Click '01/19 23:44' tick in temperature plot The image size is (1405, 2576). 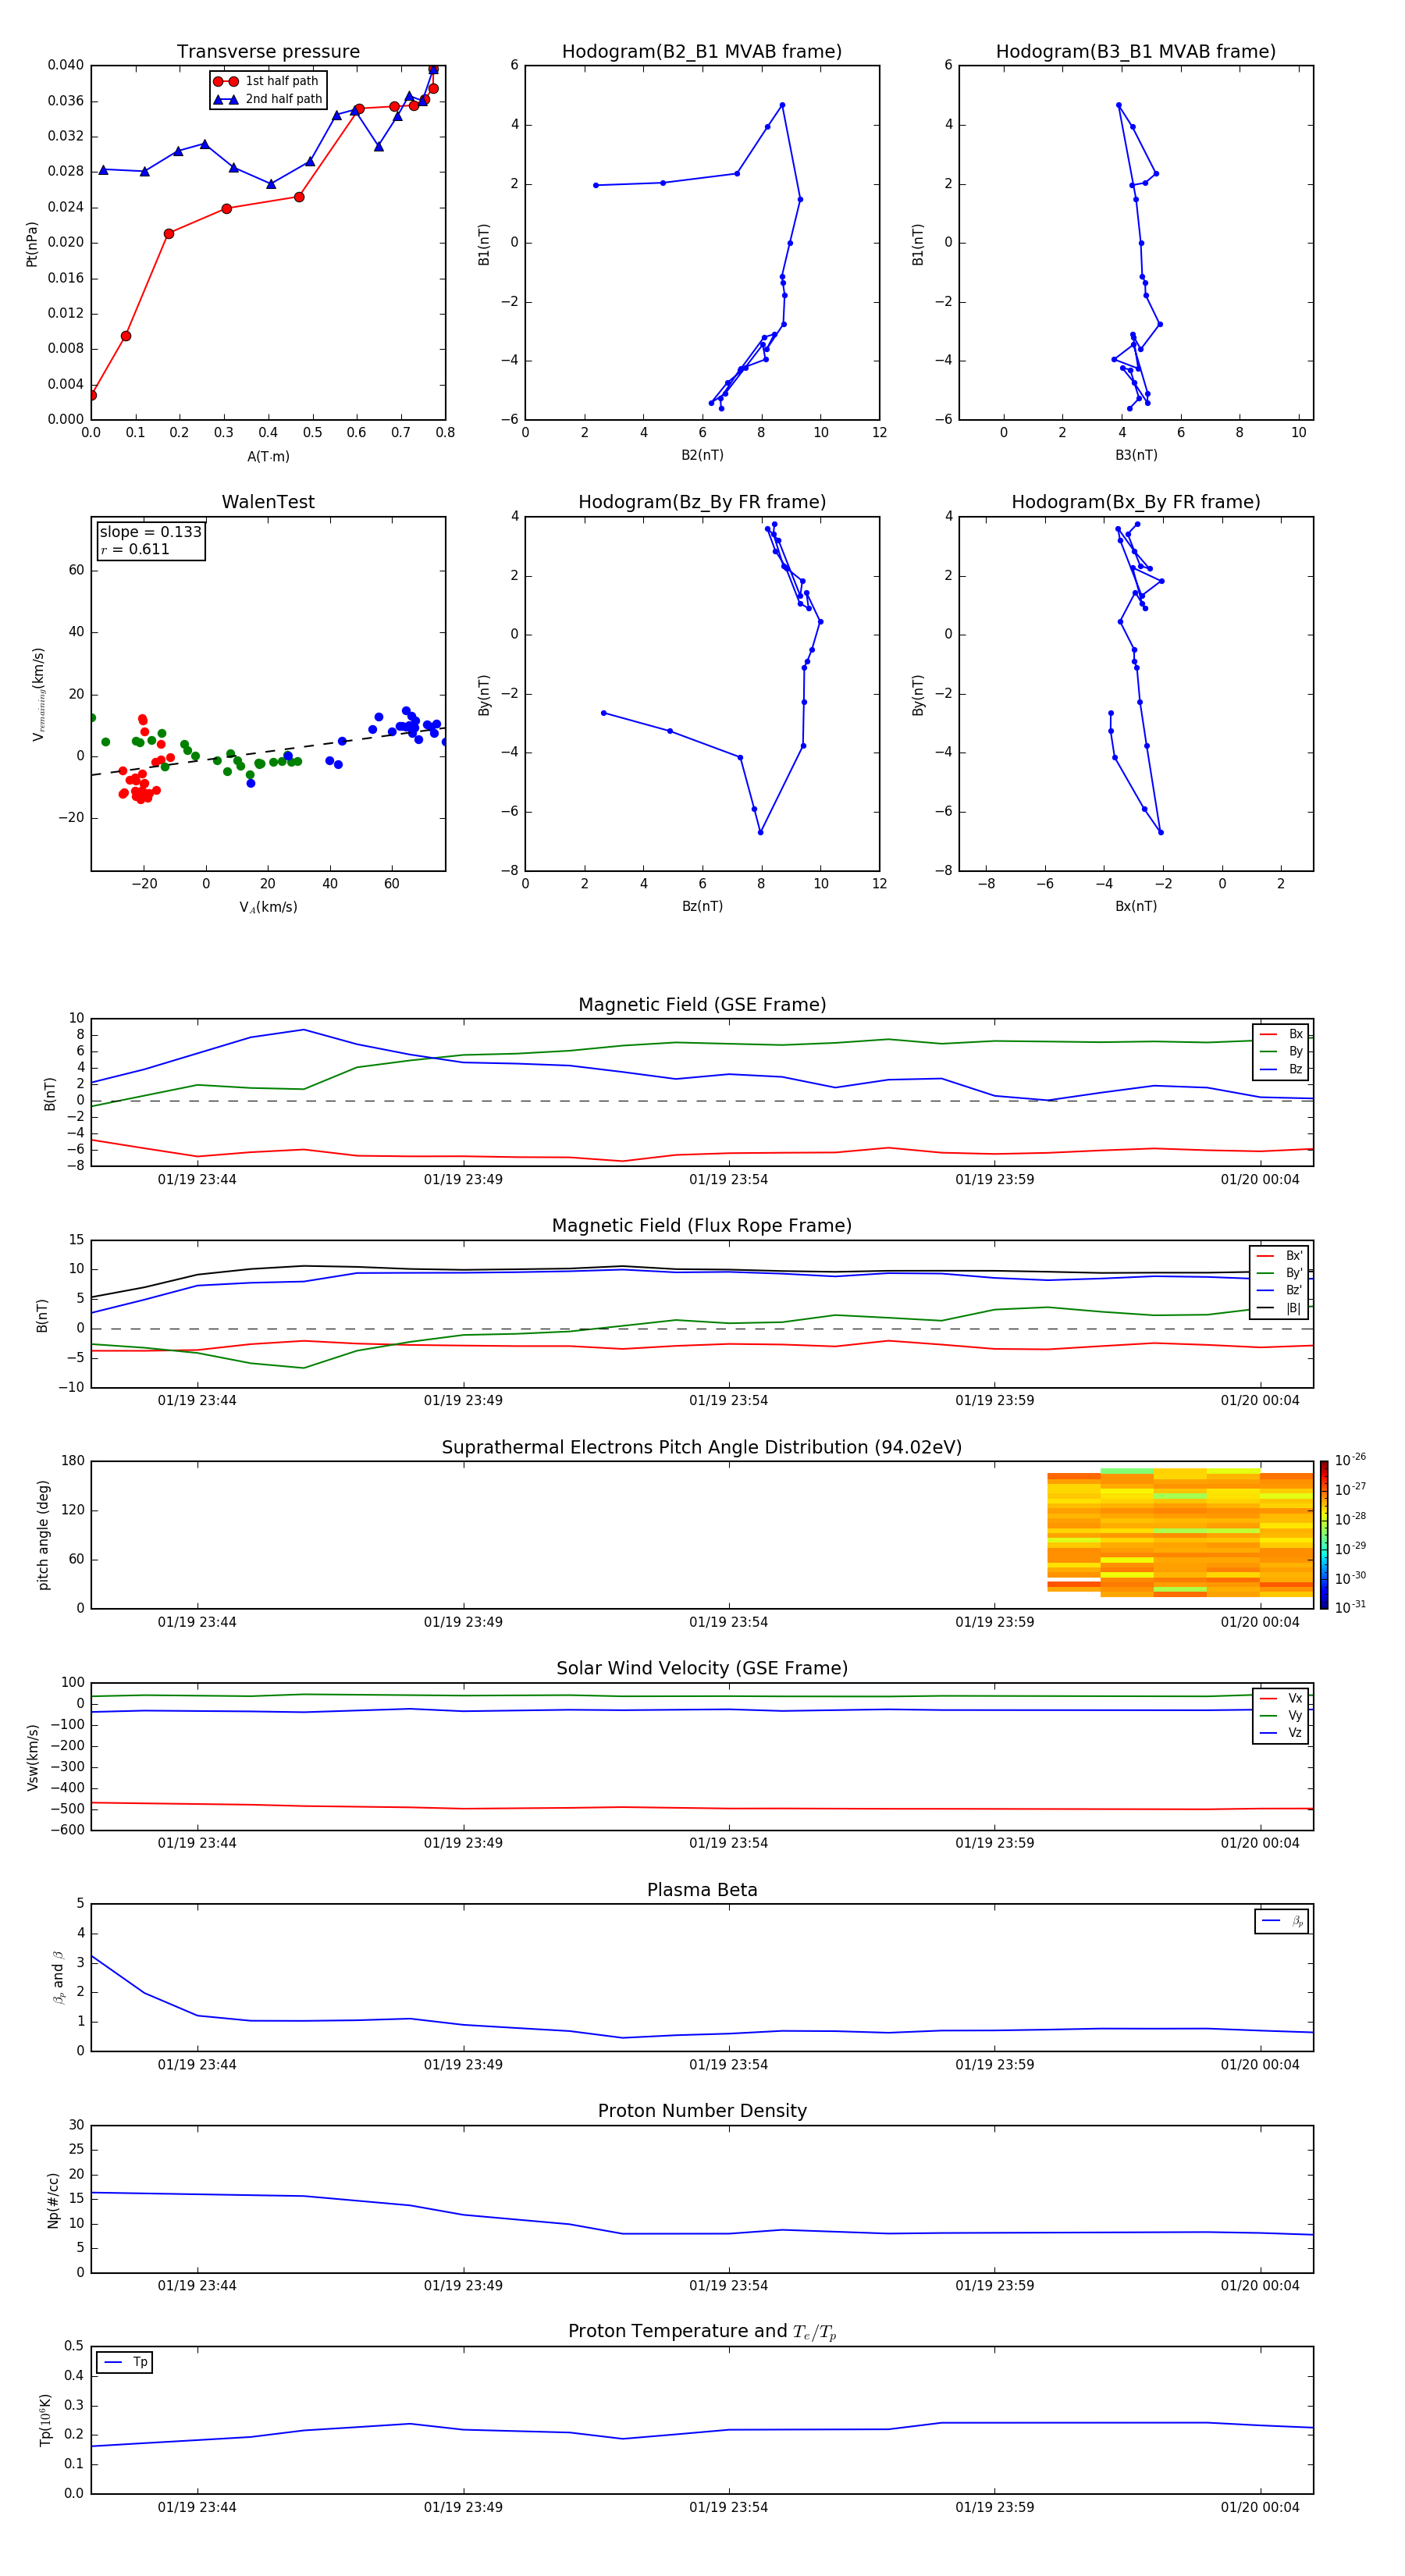197,2507
